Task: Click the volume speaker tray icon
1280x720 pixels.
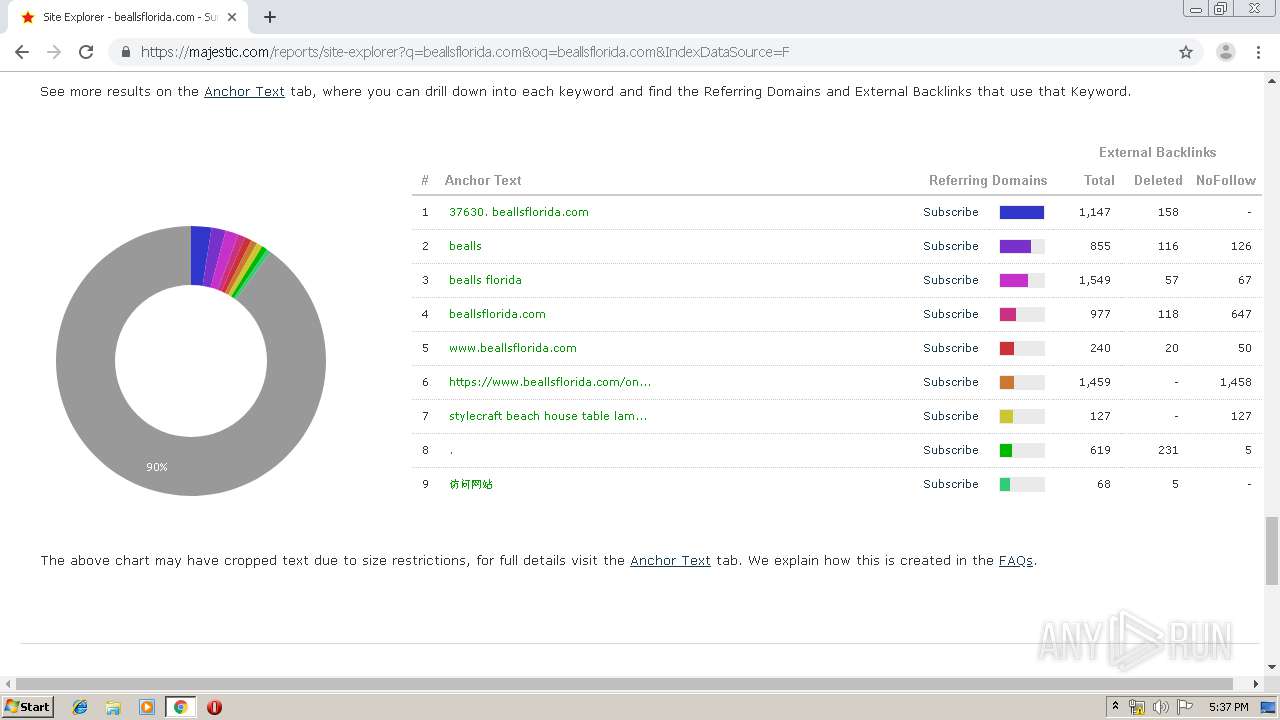Action: (x=1161, y=707)
